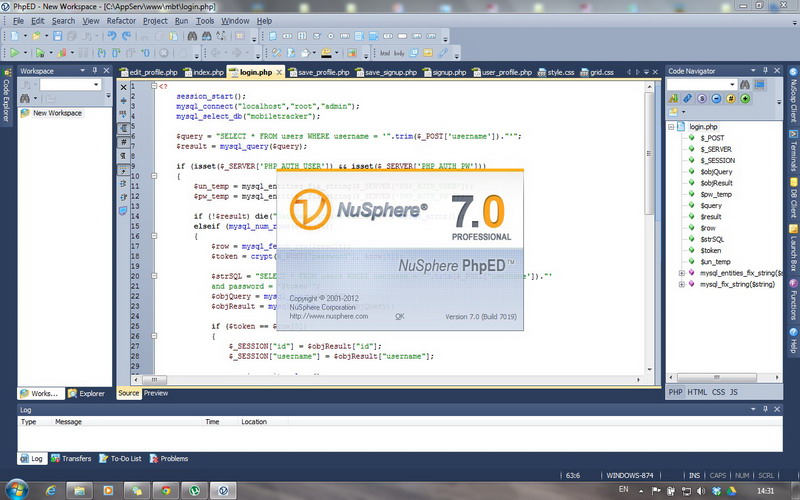The height and width of the screenshot is (500, 800).
Task: Click OK on the NuSphere about dialog
Action: click(399, 316)
